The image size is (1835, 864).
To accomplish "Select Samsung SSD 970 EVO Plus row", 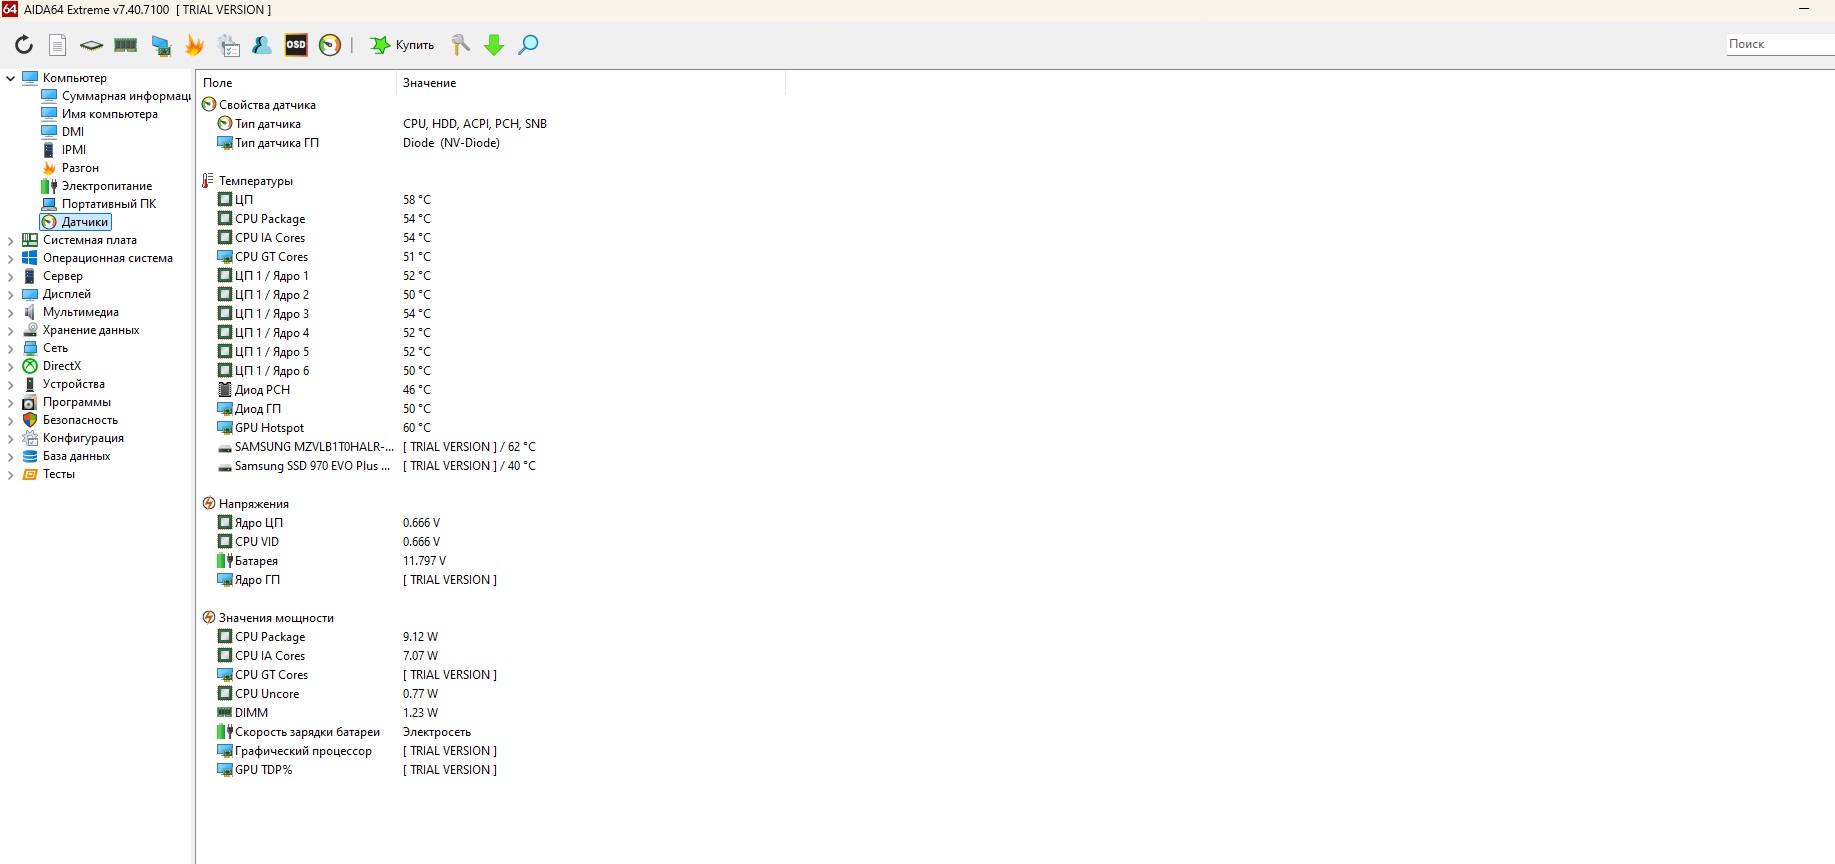I will [312, 466].
